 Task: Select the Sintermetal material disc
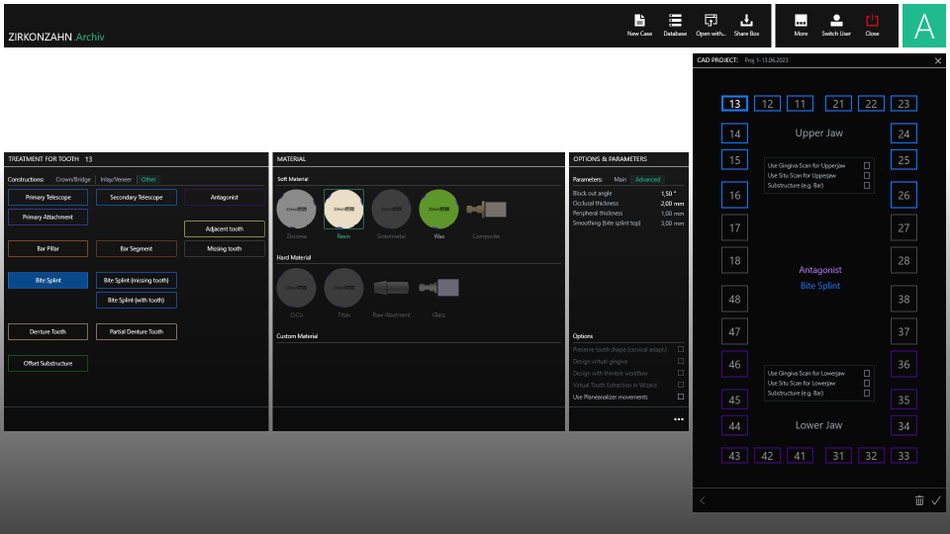click(391, 209)
